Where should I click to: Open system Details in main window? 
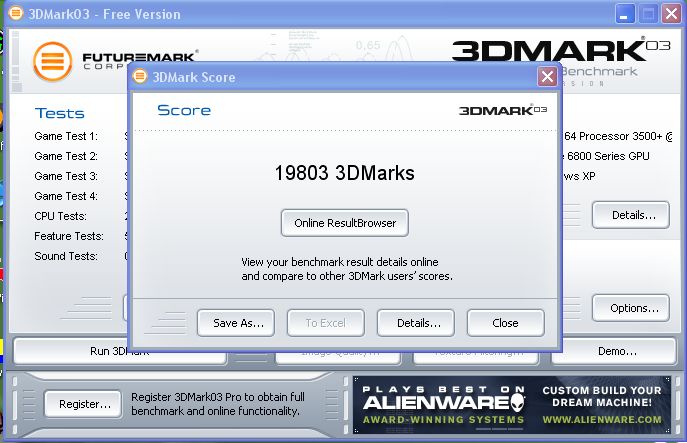(x=630, y=215)
